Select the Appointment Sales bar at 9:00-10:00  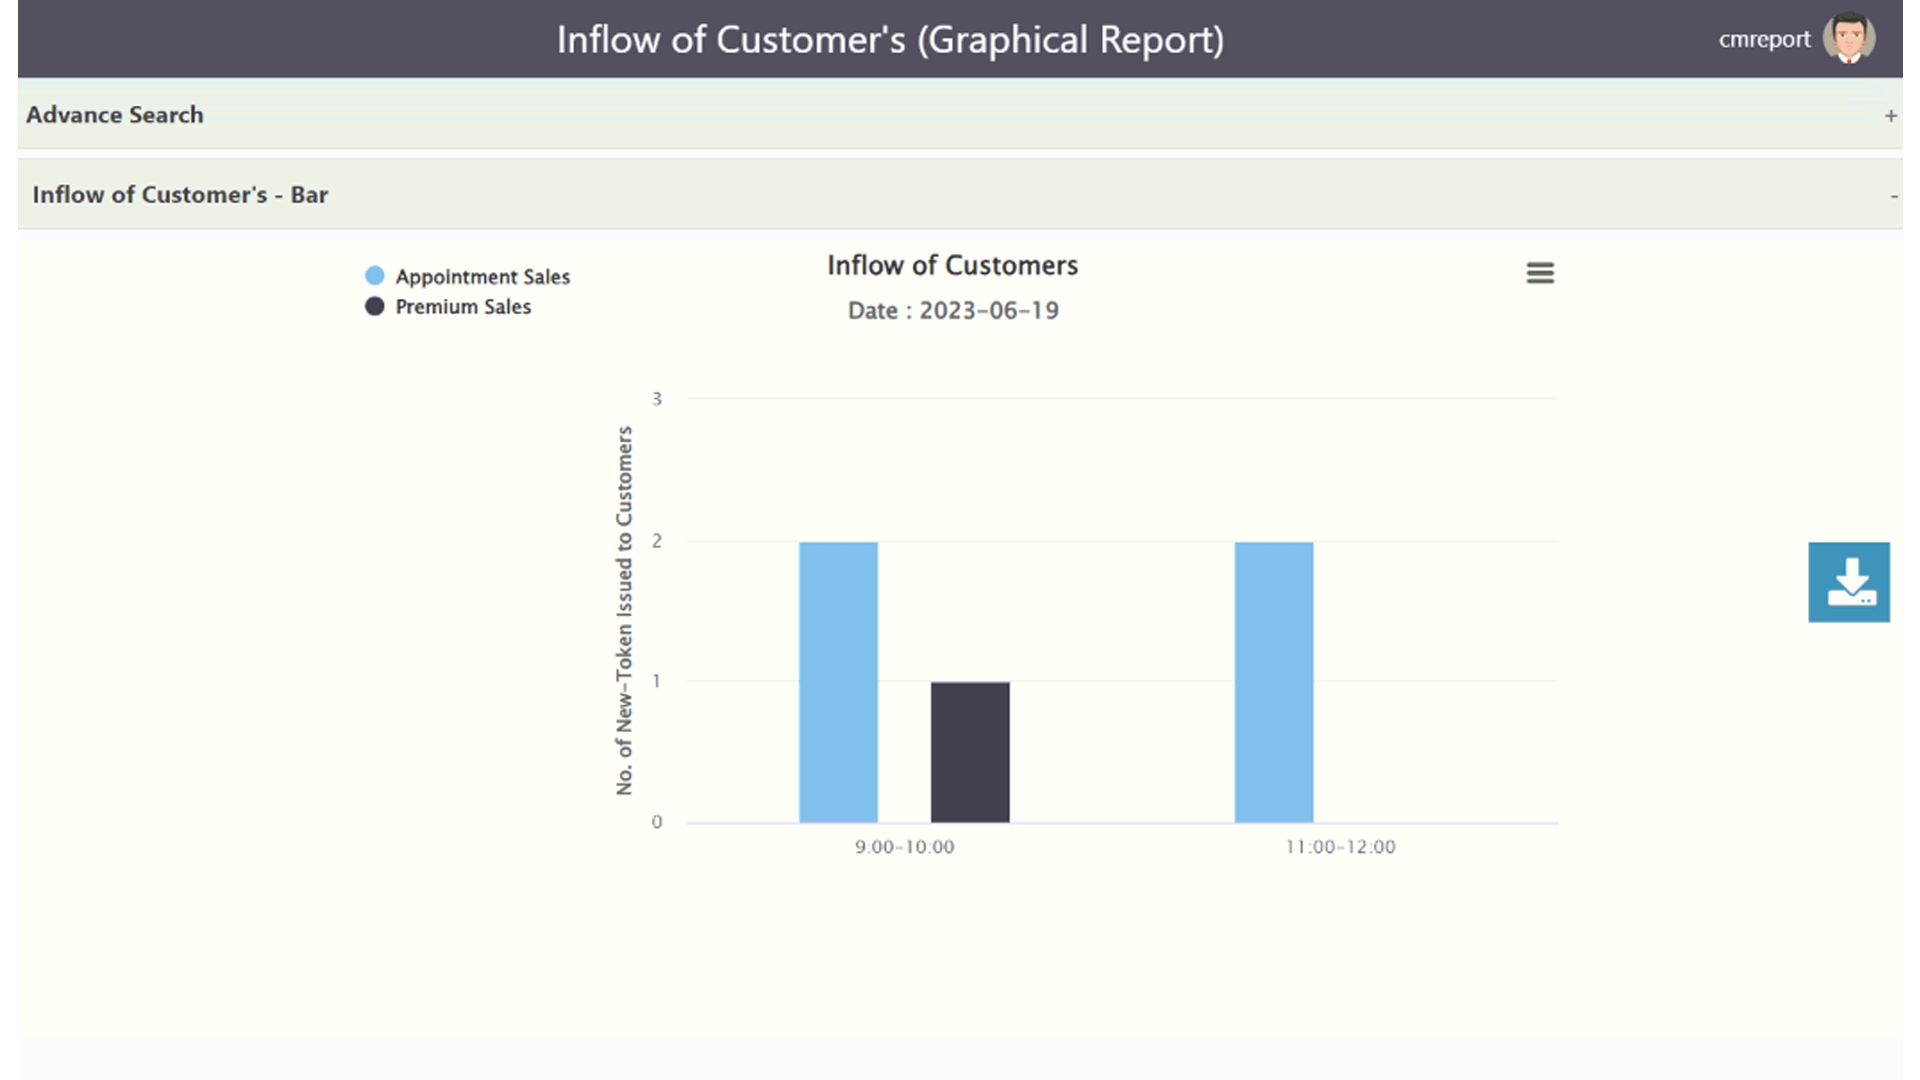tap(838, 682)
